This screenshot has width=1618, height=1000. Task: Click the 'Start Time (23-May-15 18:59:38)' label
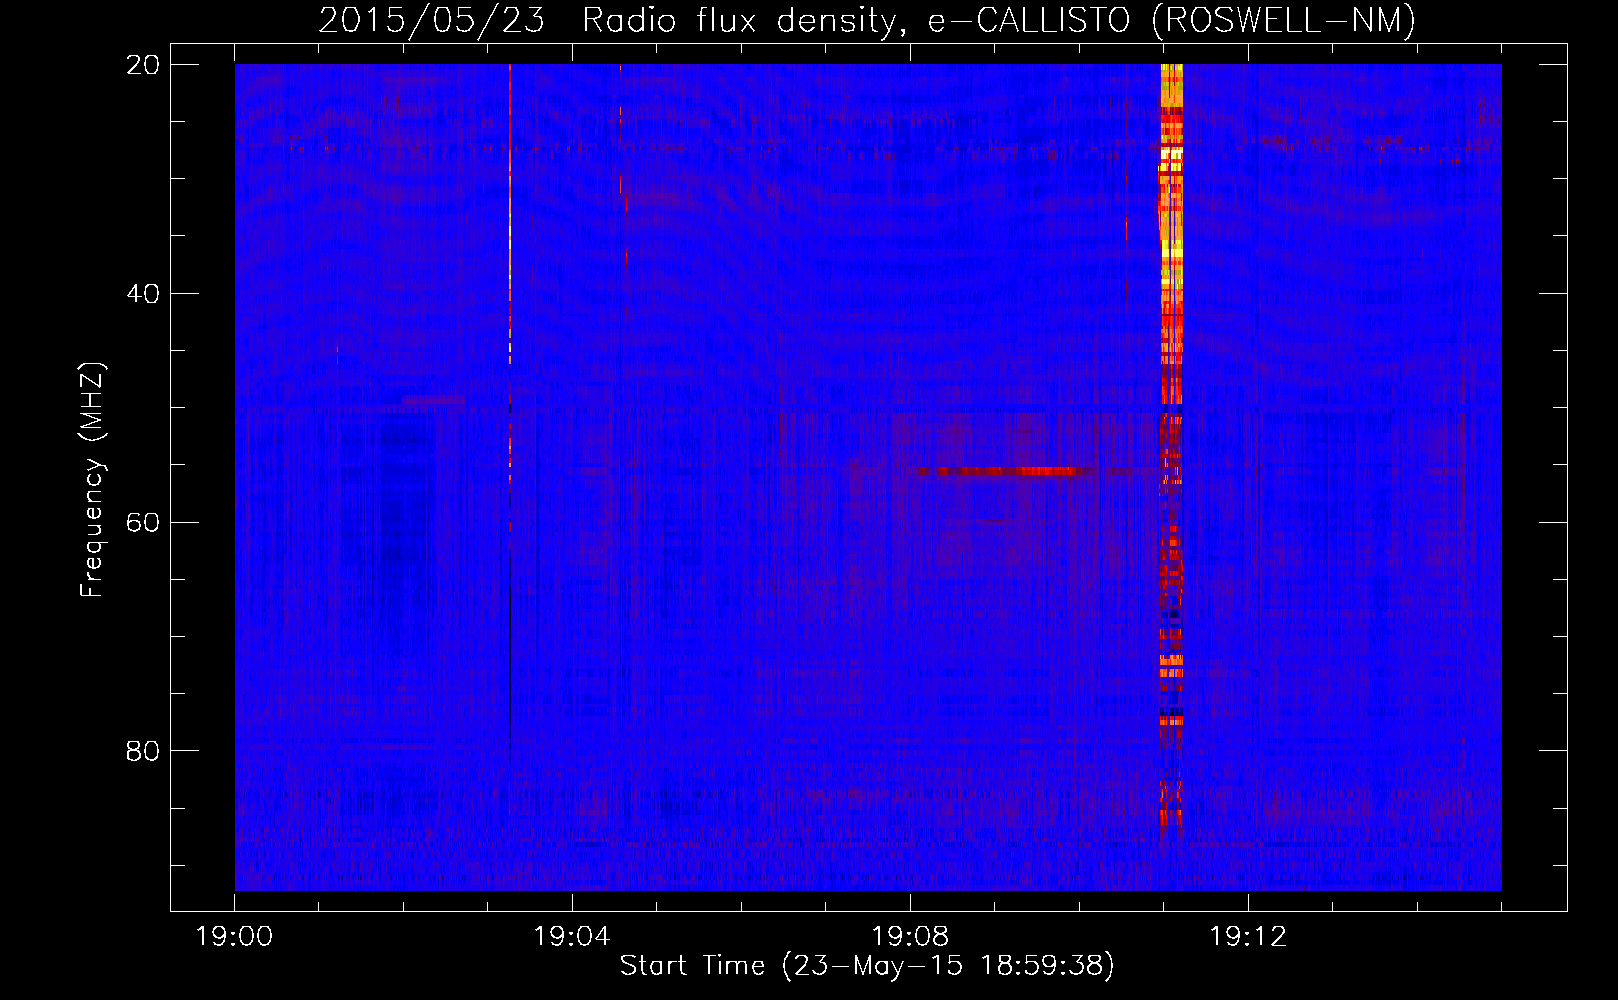867,966
